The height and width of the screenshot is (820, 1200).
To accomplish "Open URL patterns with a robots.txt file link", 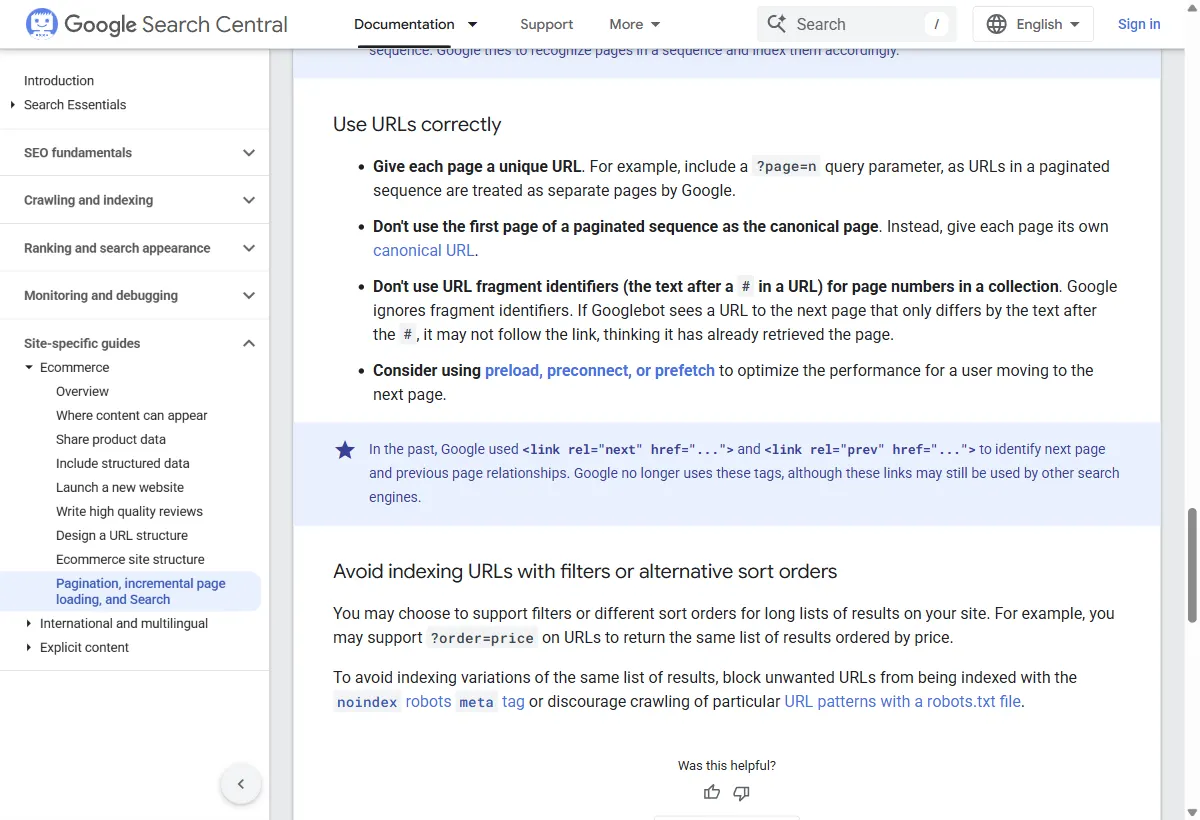I will click(x=903, y=702).
